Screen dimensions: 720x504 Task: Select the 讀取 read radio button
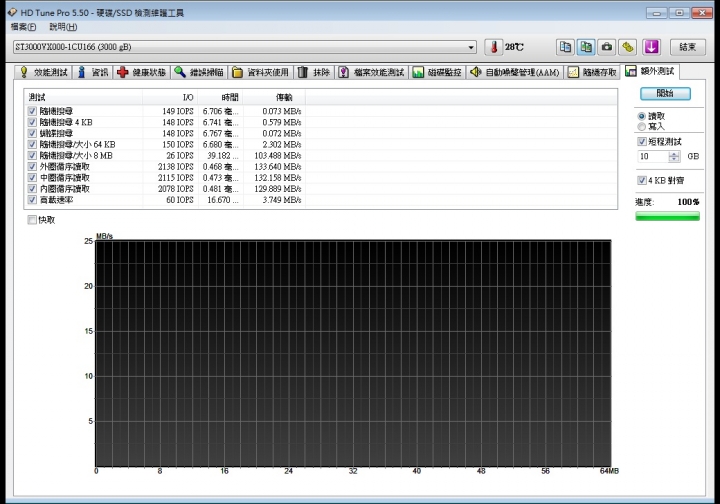(x=641, y=116)
